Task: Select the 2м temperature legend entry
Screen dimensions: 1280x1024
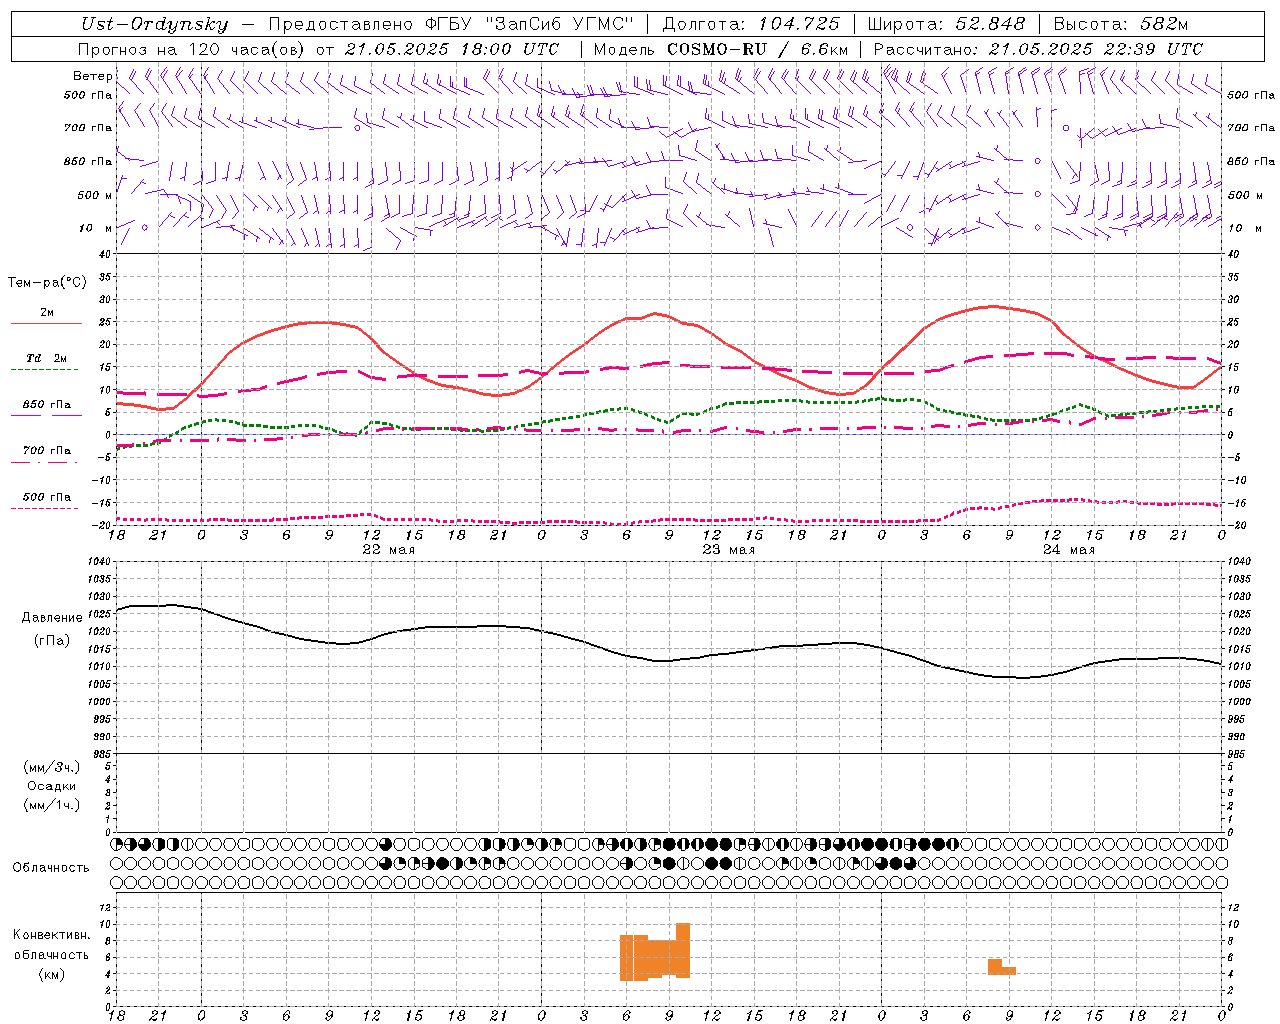Action: (x=47, y=312)
